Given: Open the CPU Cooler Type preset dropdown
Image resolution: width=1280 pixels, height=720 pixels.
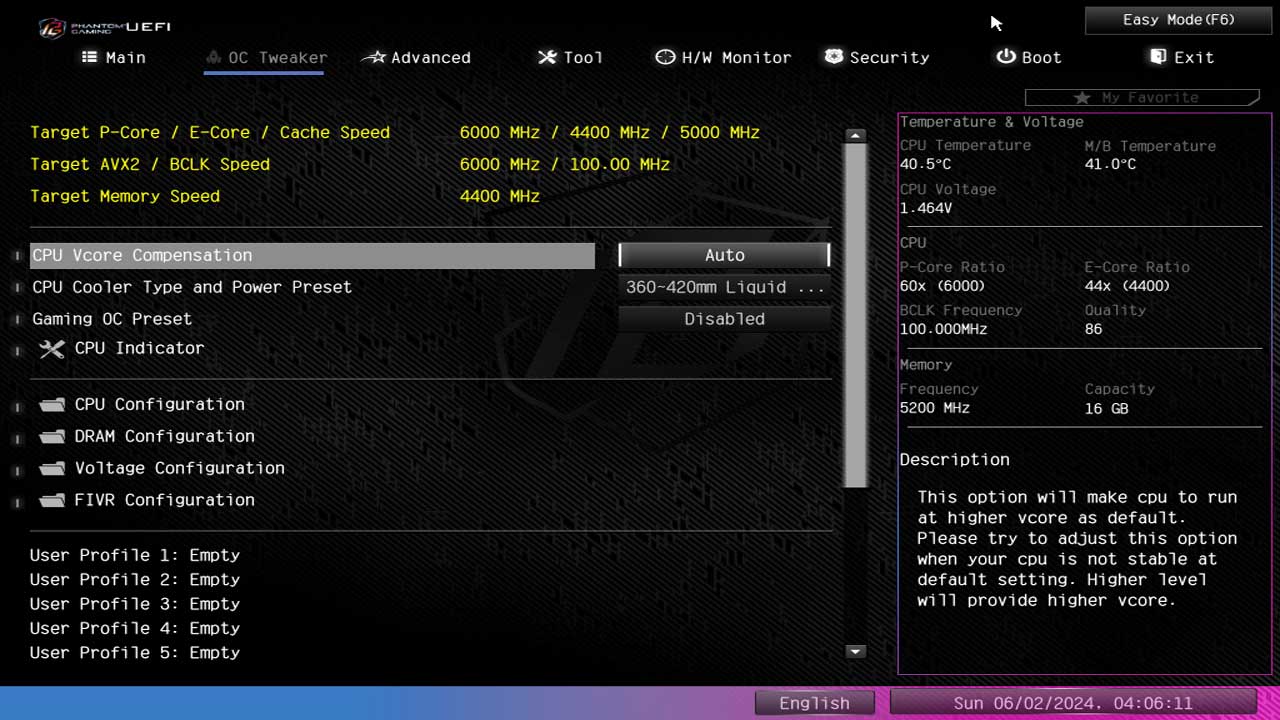Looking at the screenshot, I should 724,287.
